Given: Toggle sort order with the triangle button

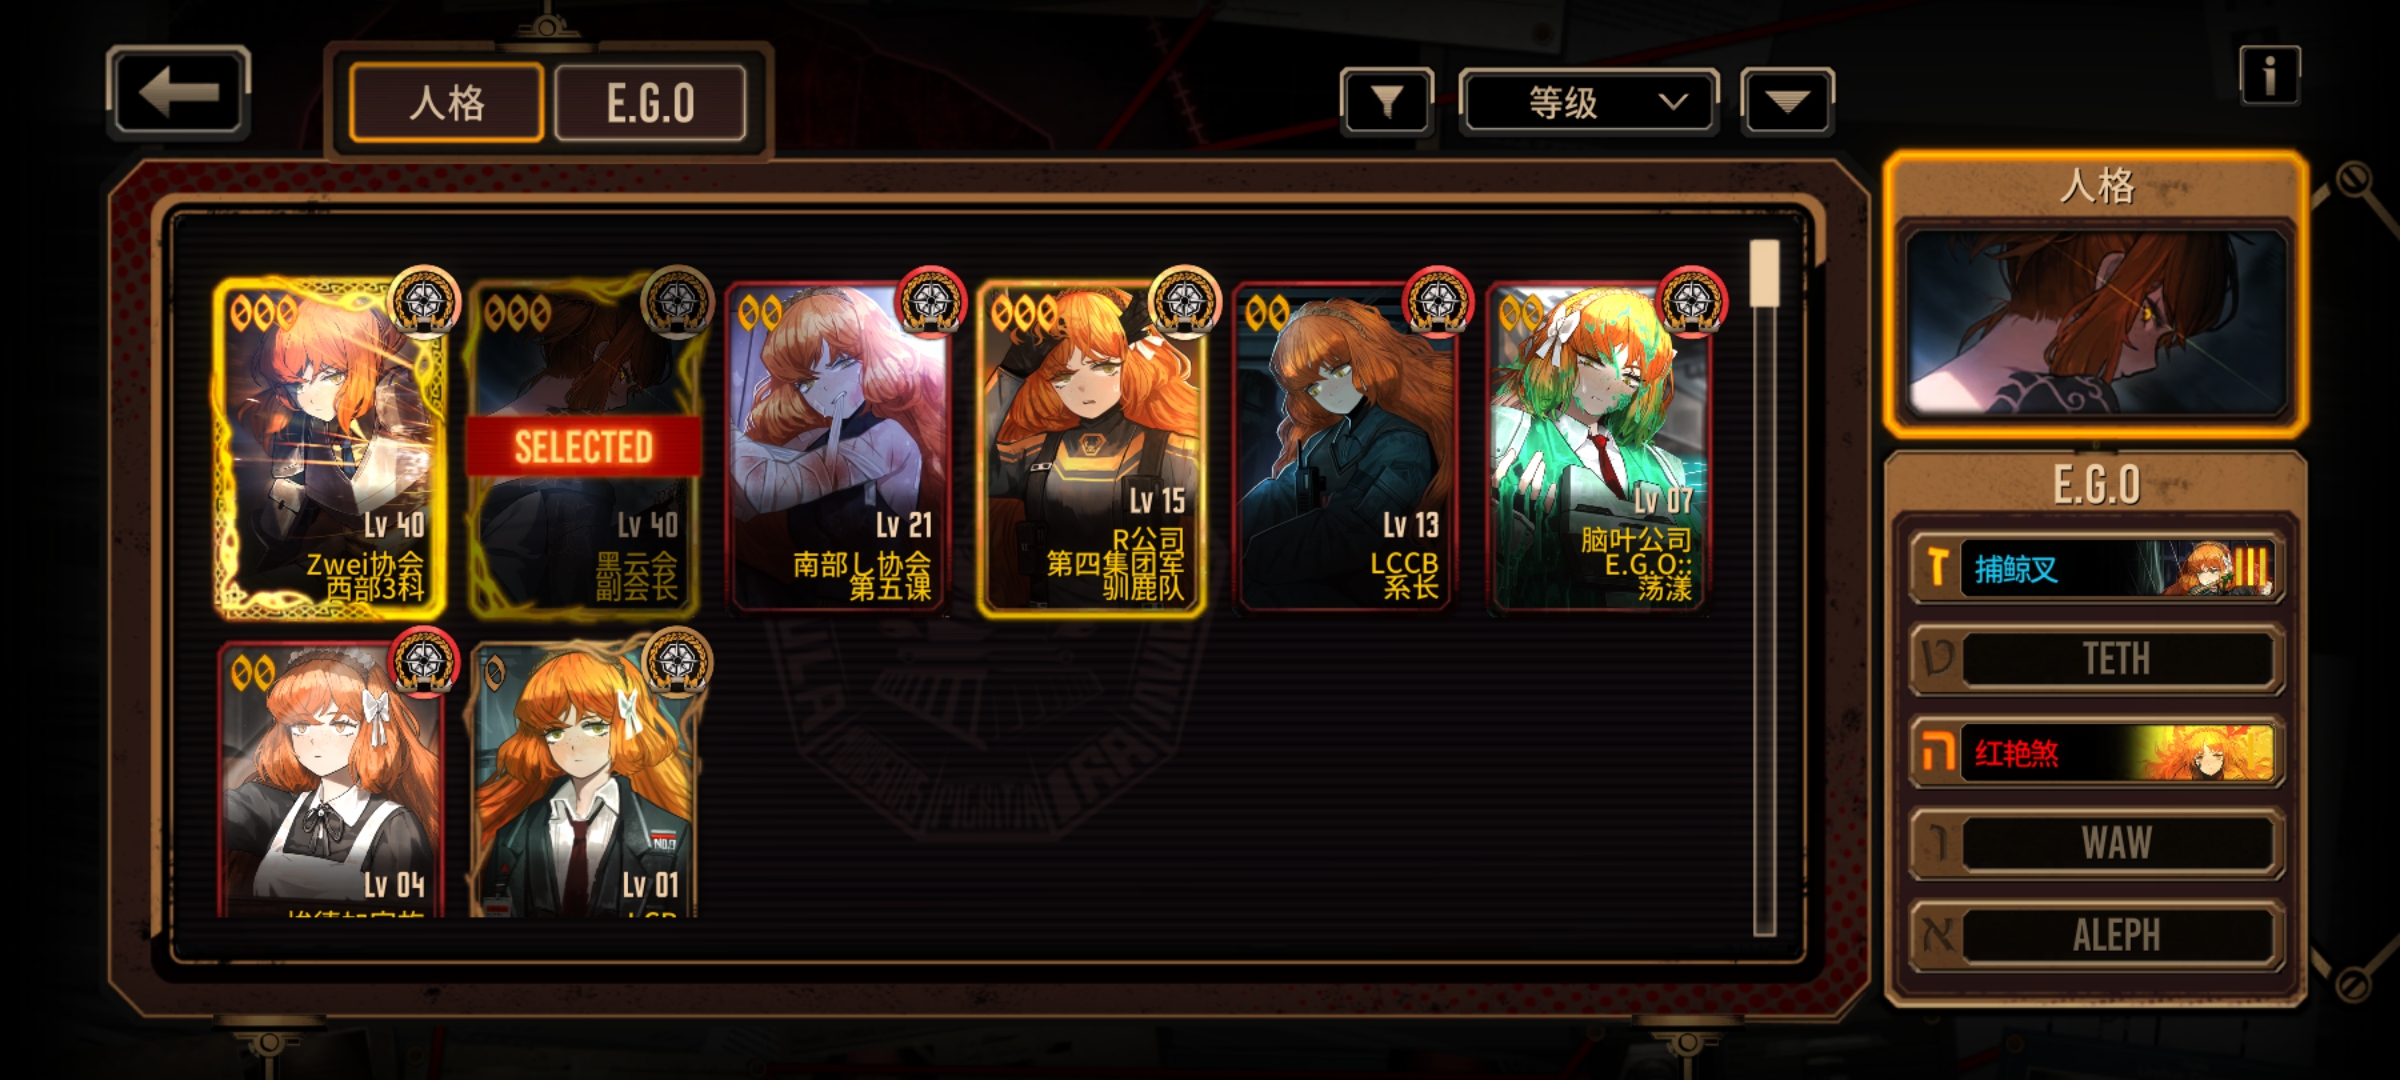Looking at the screenshot, I should point(1787,101).
